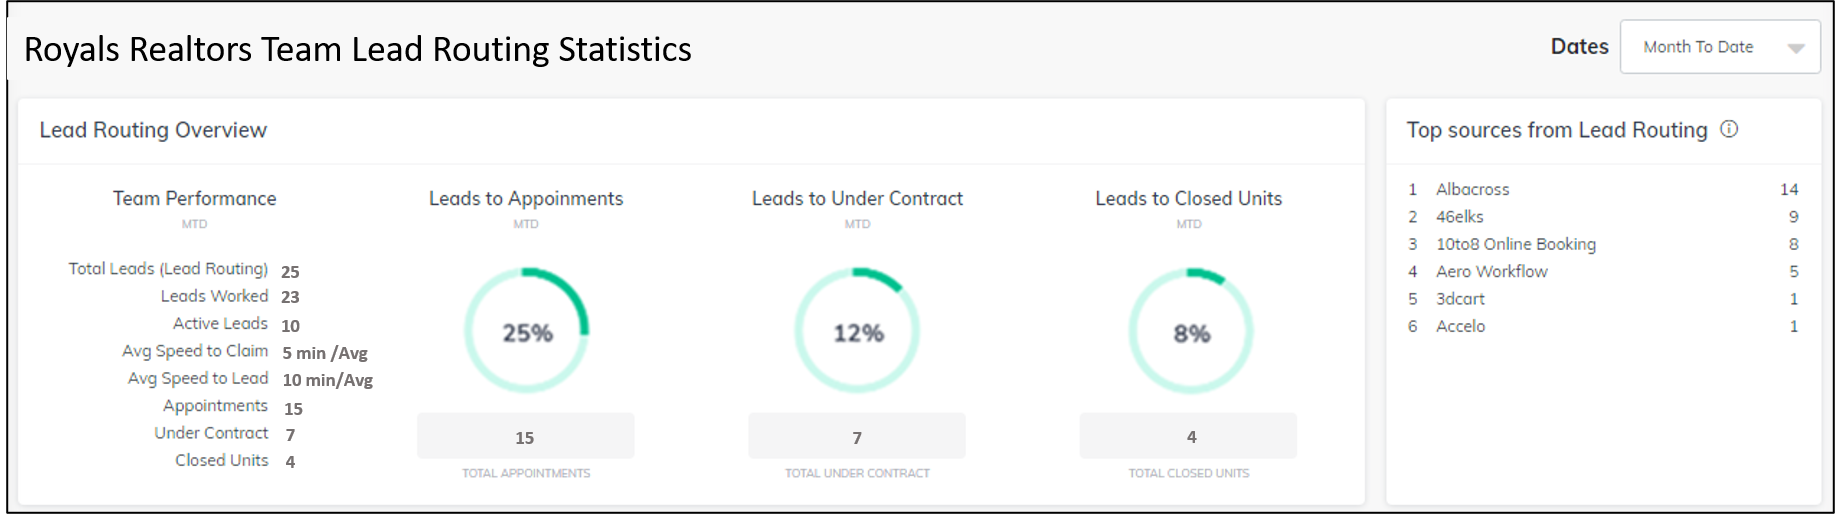The image size is (1835, 514).
Task: Choose Aero Workflow from sources
Action: [x=1603, y=271]
